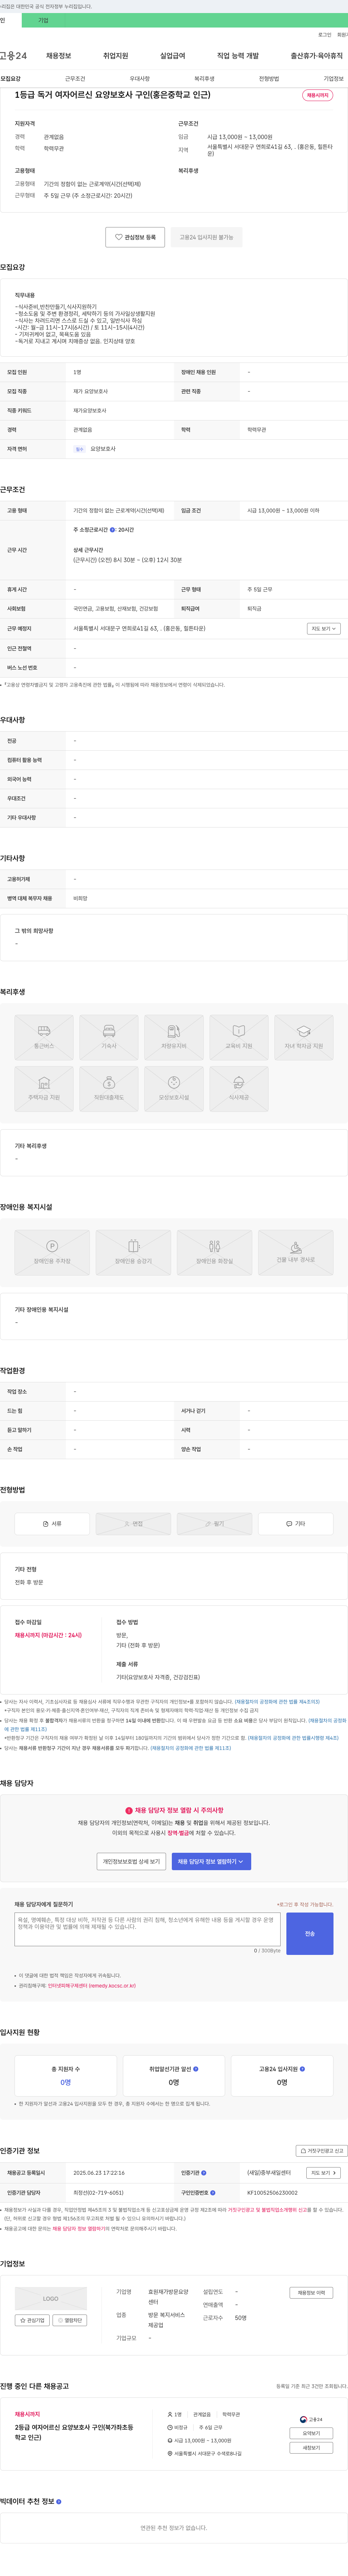Click the 고용24 입사지원 불가능 button

(x=206, y=237)
